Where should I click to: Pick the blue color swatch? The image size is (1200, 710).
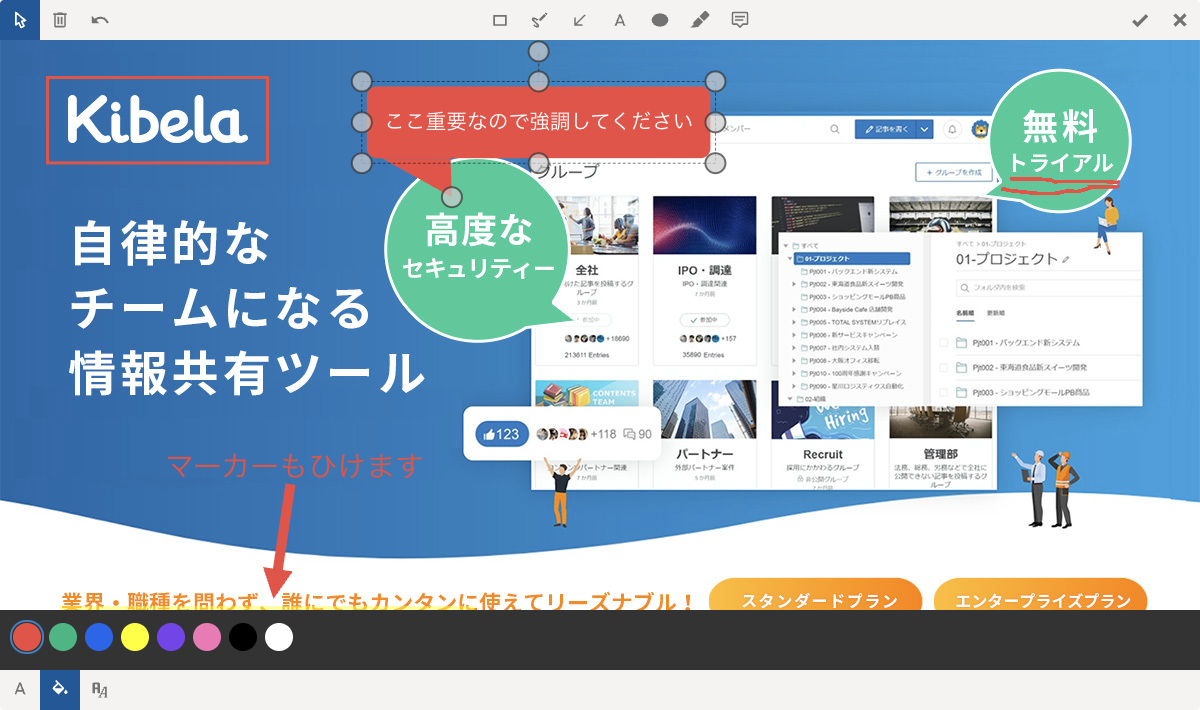tap(99, 637)
